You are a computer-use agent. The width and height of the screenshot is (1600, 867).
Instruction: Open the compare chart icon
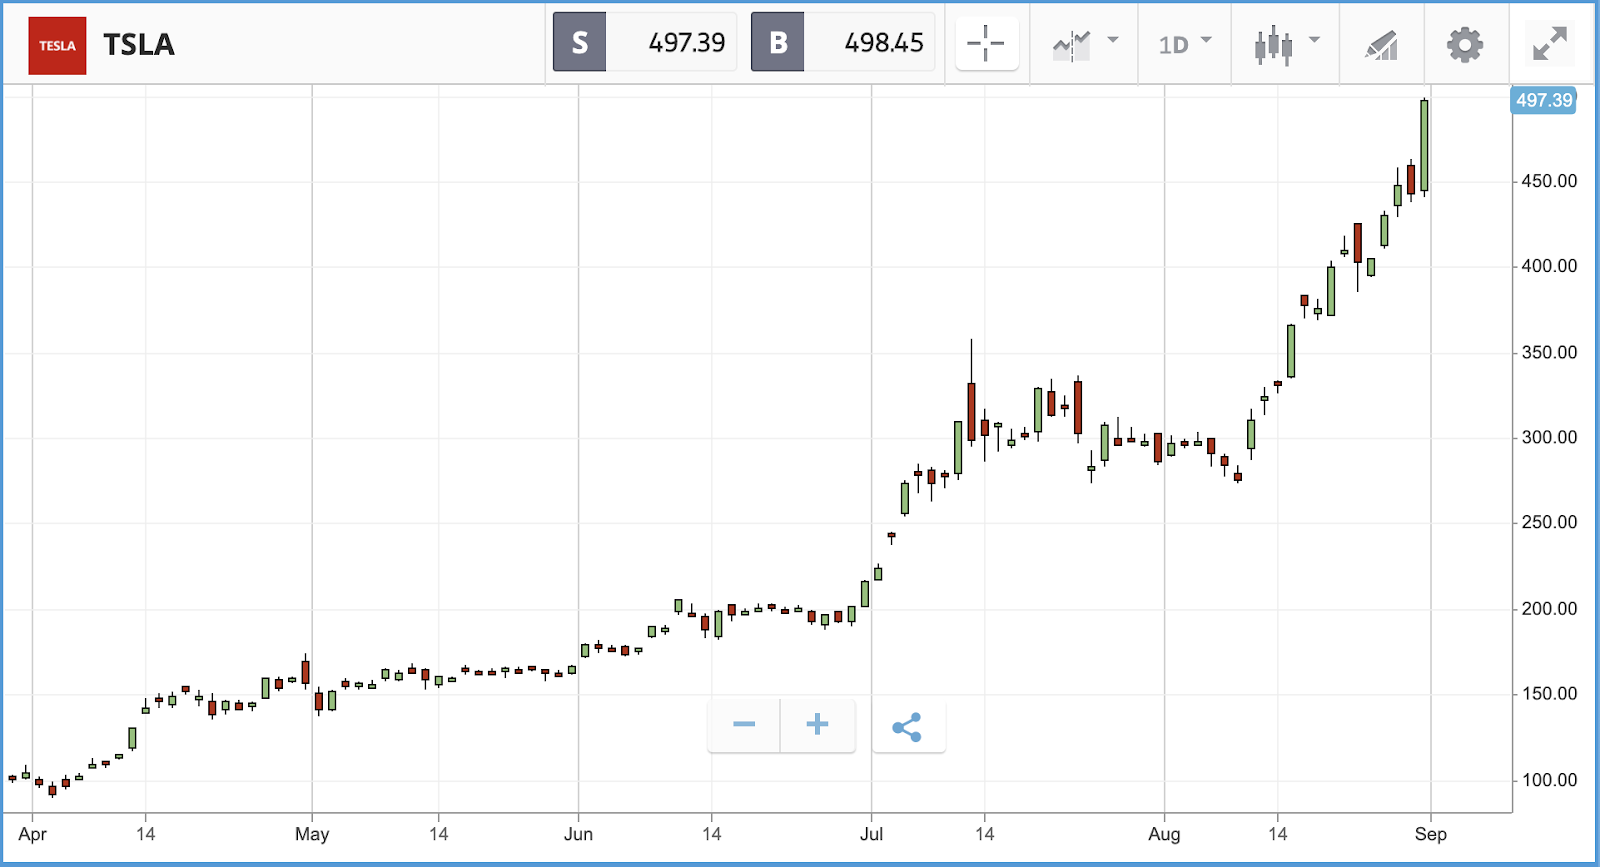[x=1071, y=45]
